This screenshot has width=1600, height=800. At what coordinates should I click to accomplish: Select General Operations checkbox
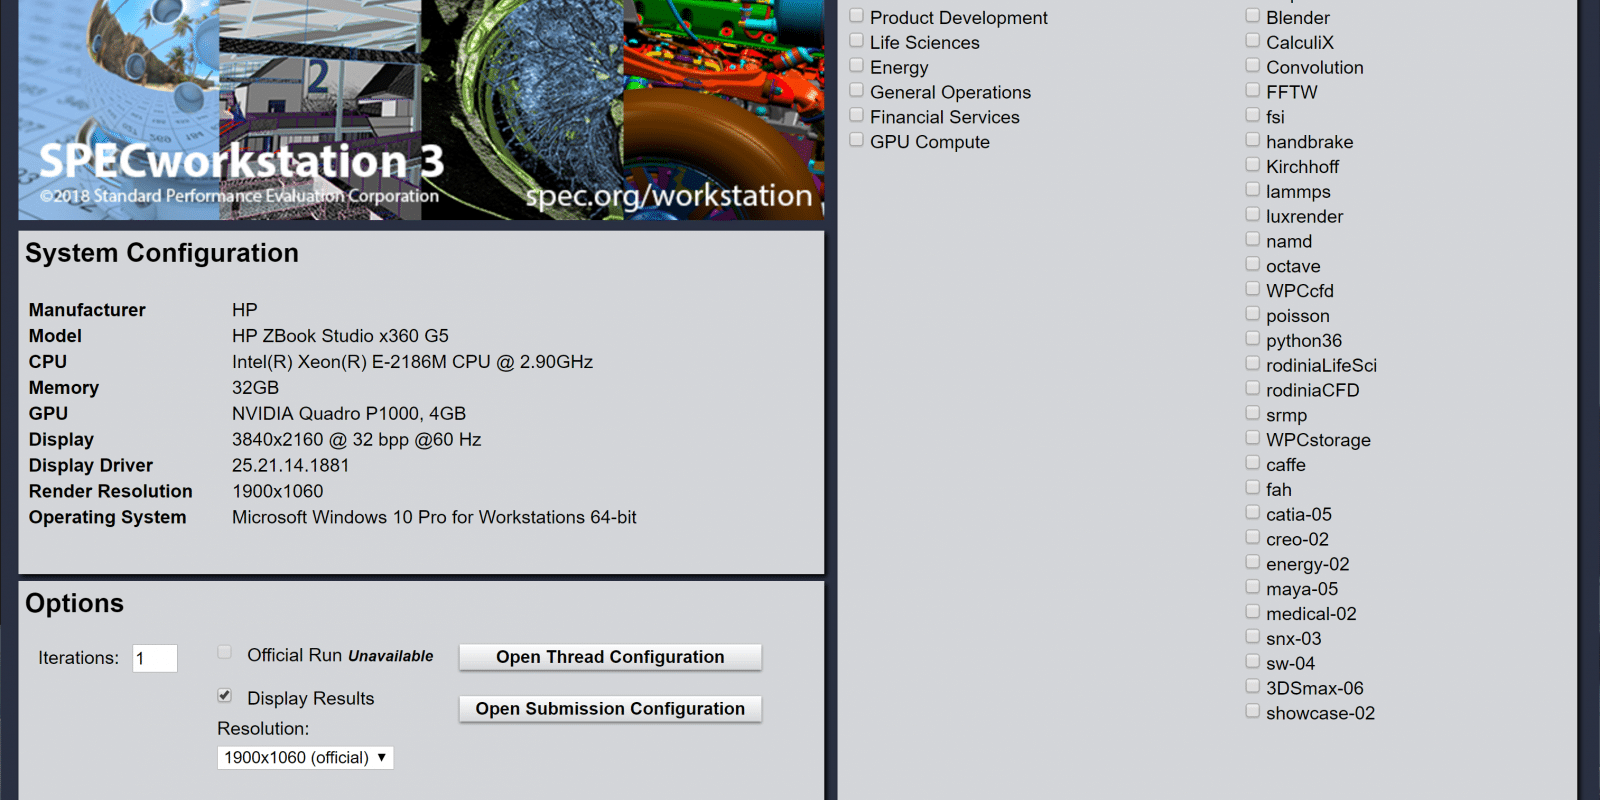[857, 91]
